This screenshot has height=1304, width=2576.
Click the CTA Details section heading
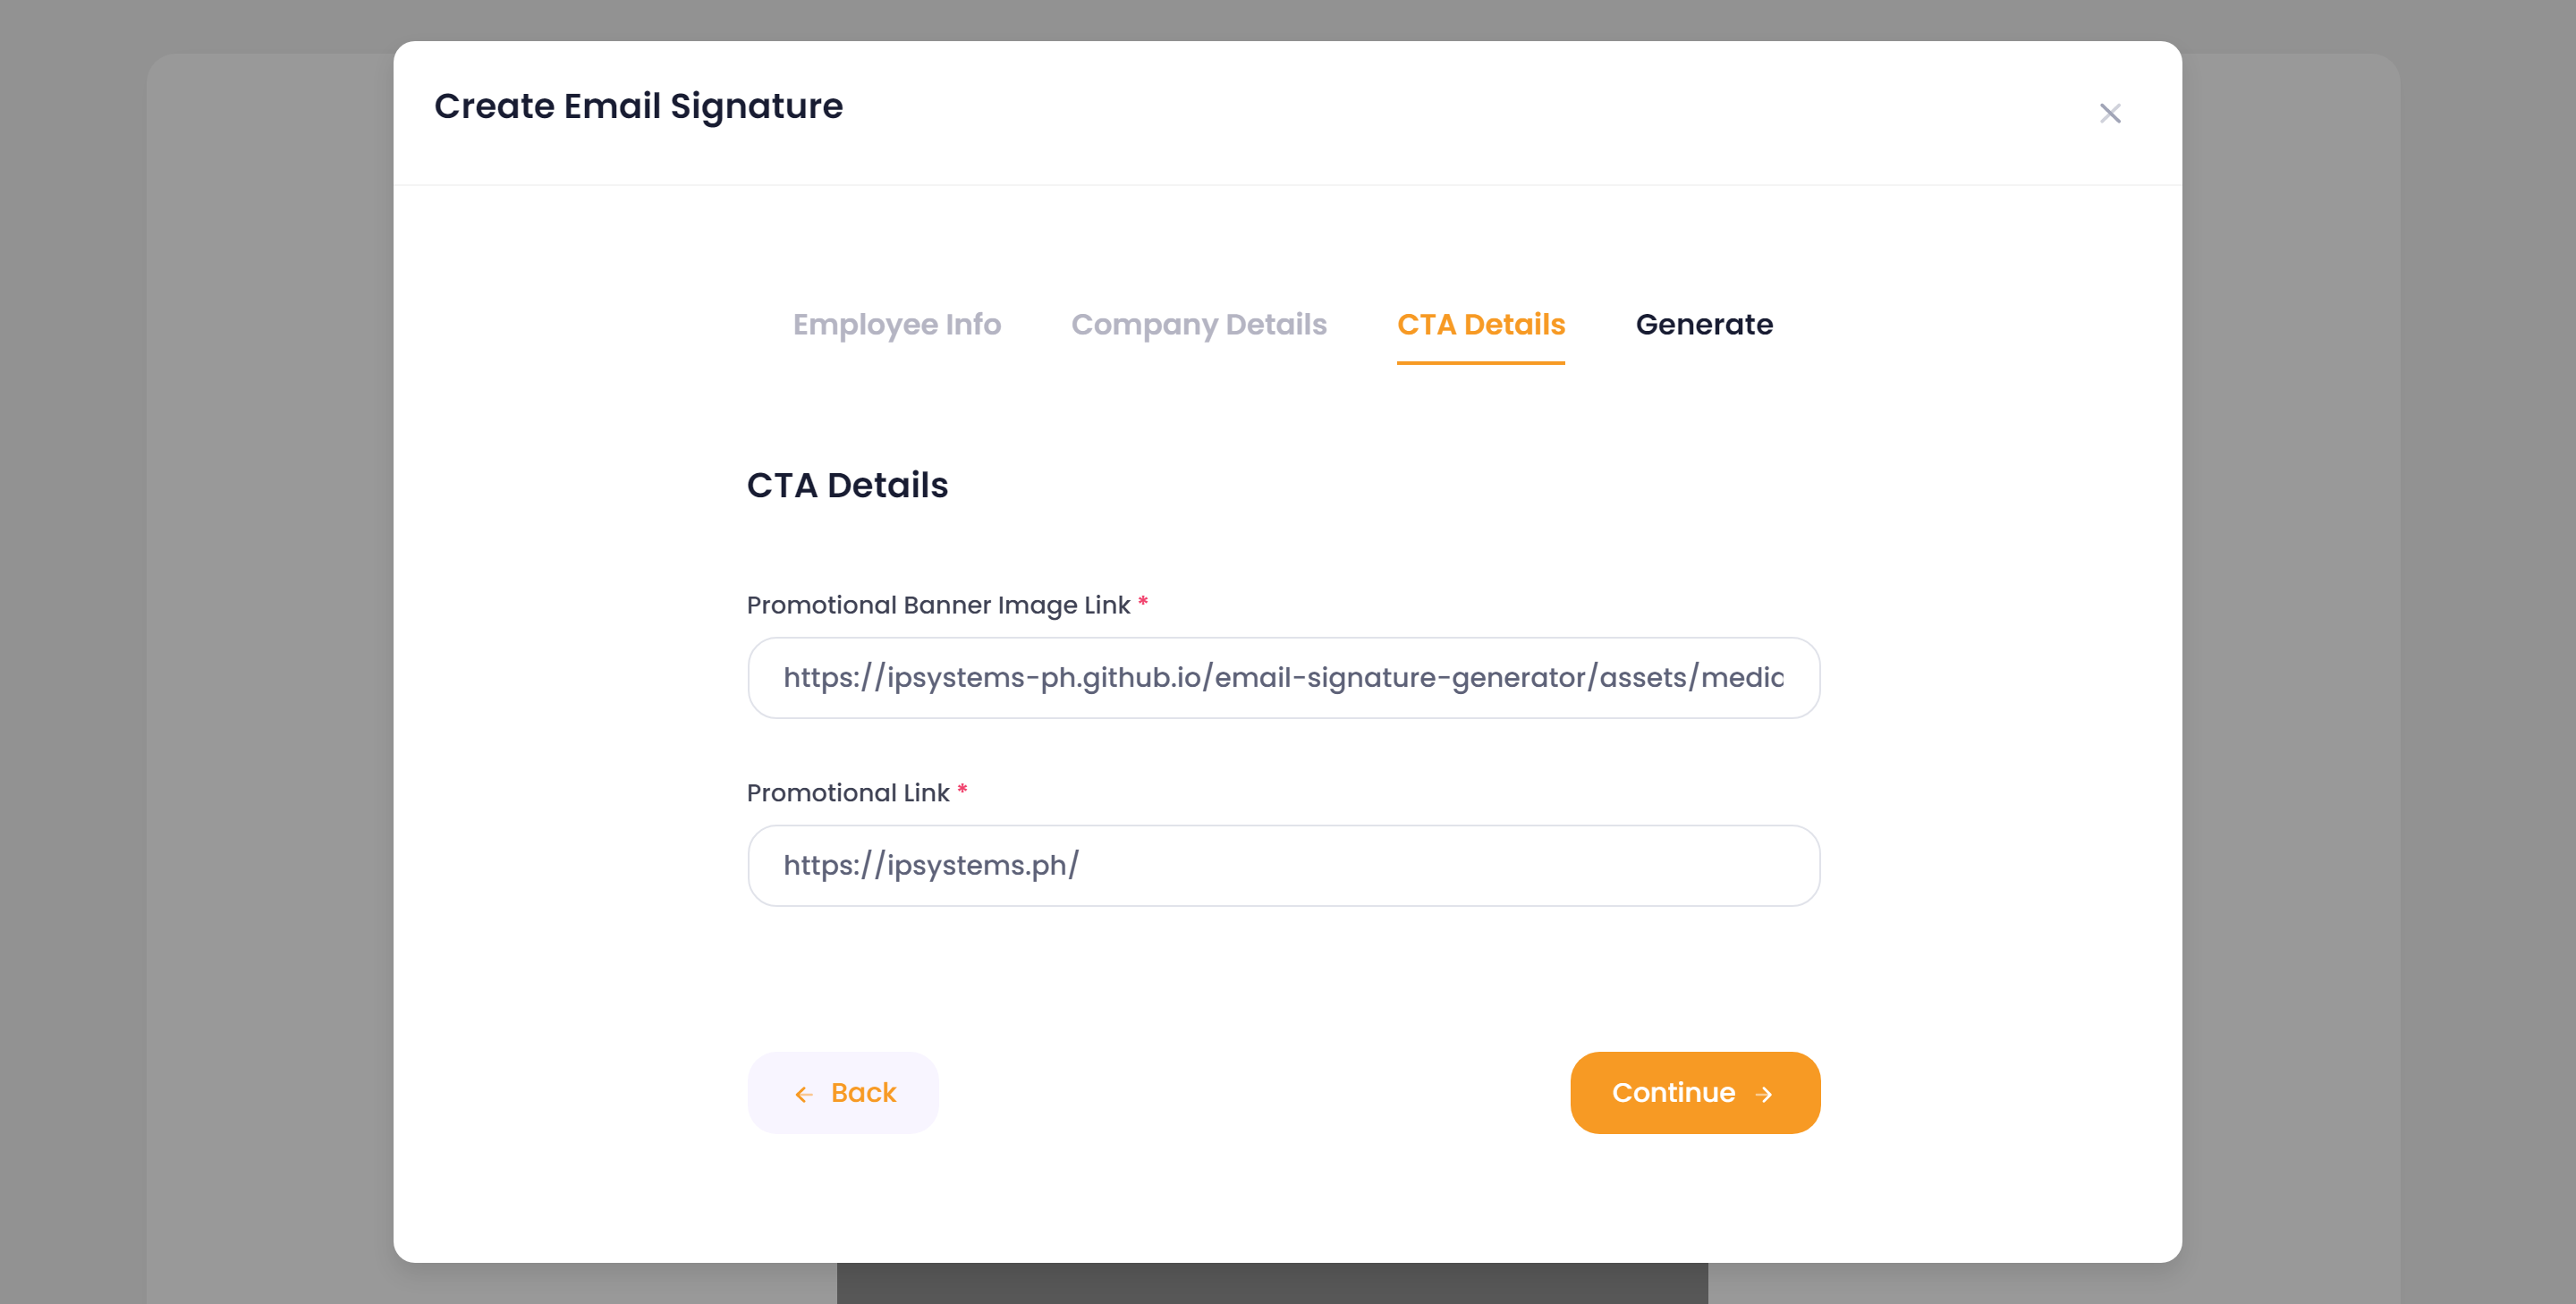[x=846, y=485]
